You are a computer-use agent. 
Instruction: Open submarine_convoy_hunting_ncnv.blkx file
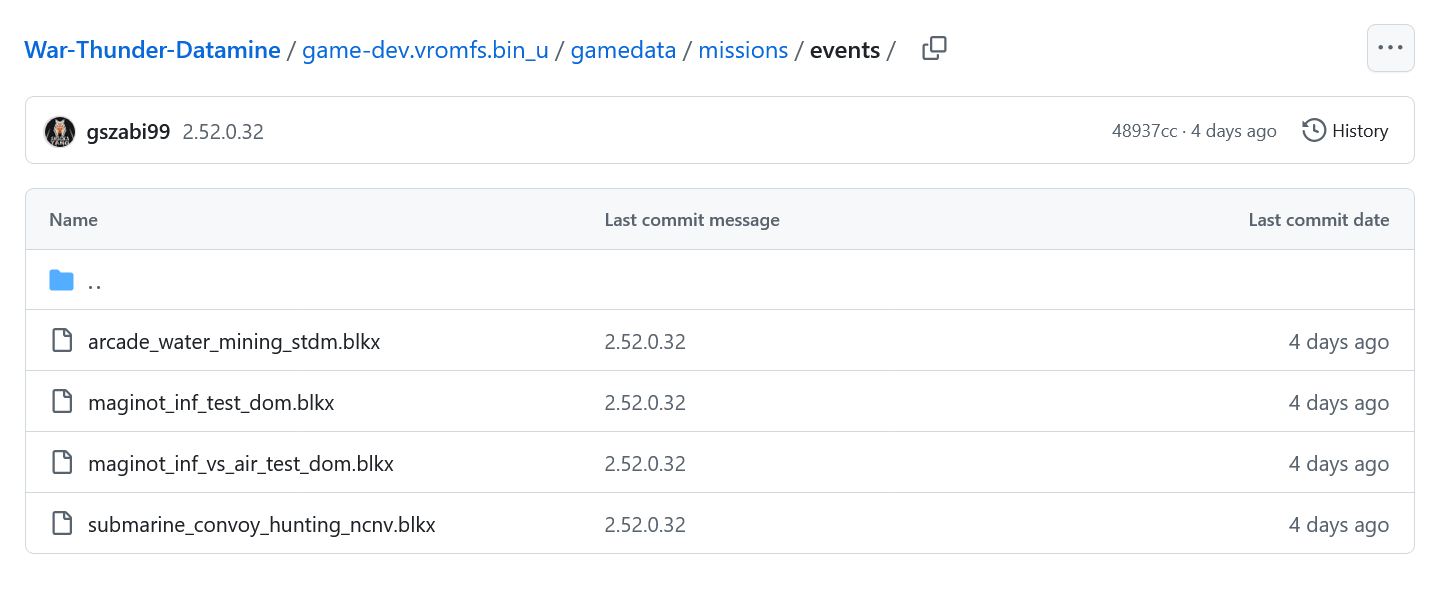click(x=262, y=525)
